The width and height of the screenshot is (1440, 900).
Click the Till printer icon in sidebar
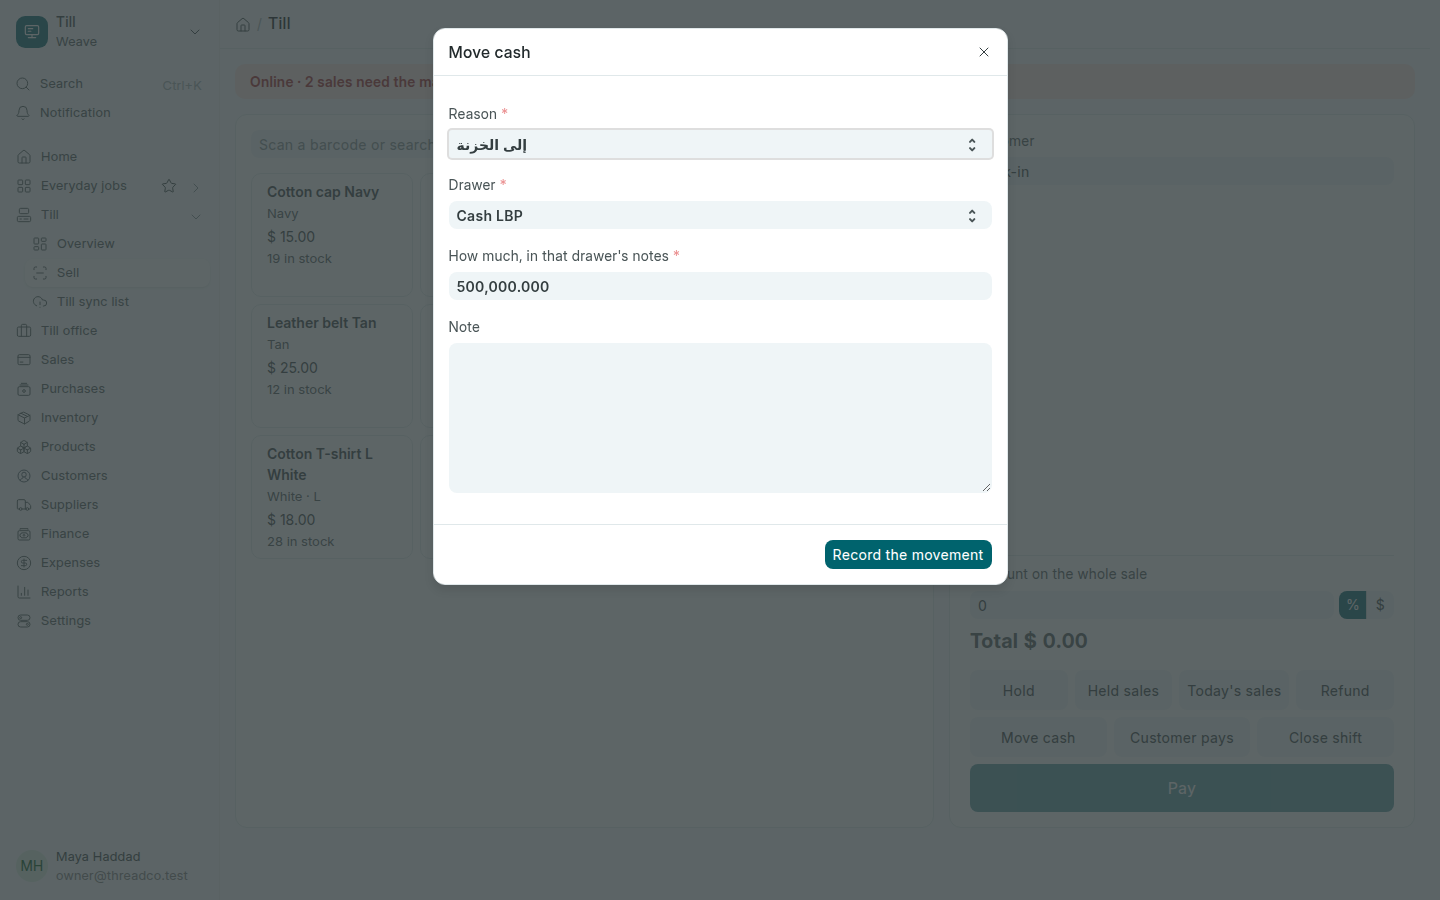tap(24, 215)
